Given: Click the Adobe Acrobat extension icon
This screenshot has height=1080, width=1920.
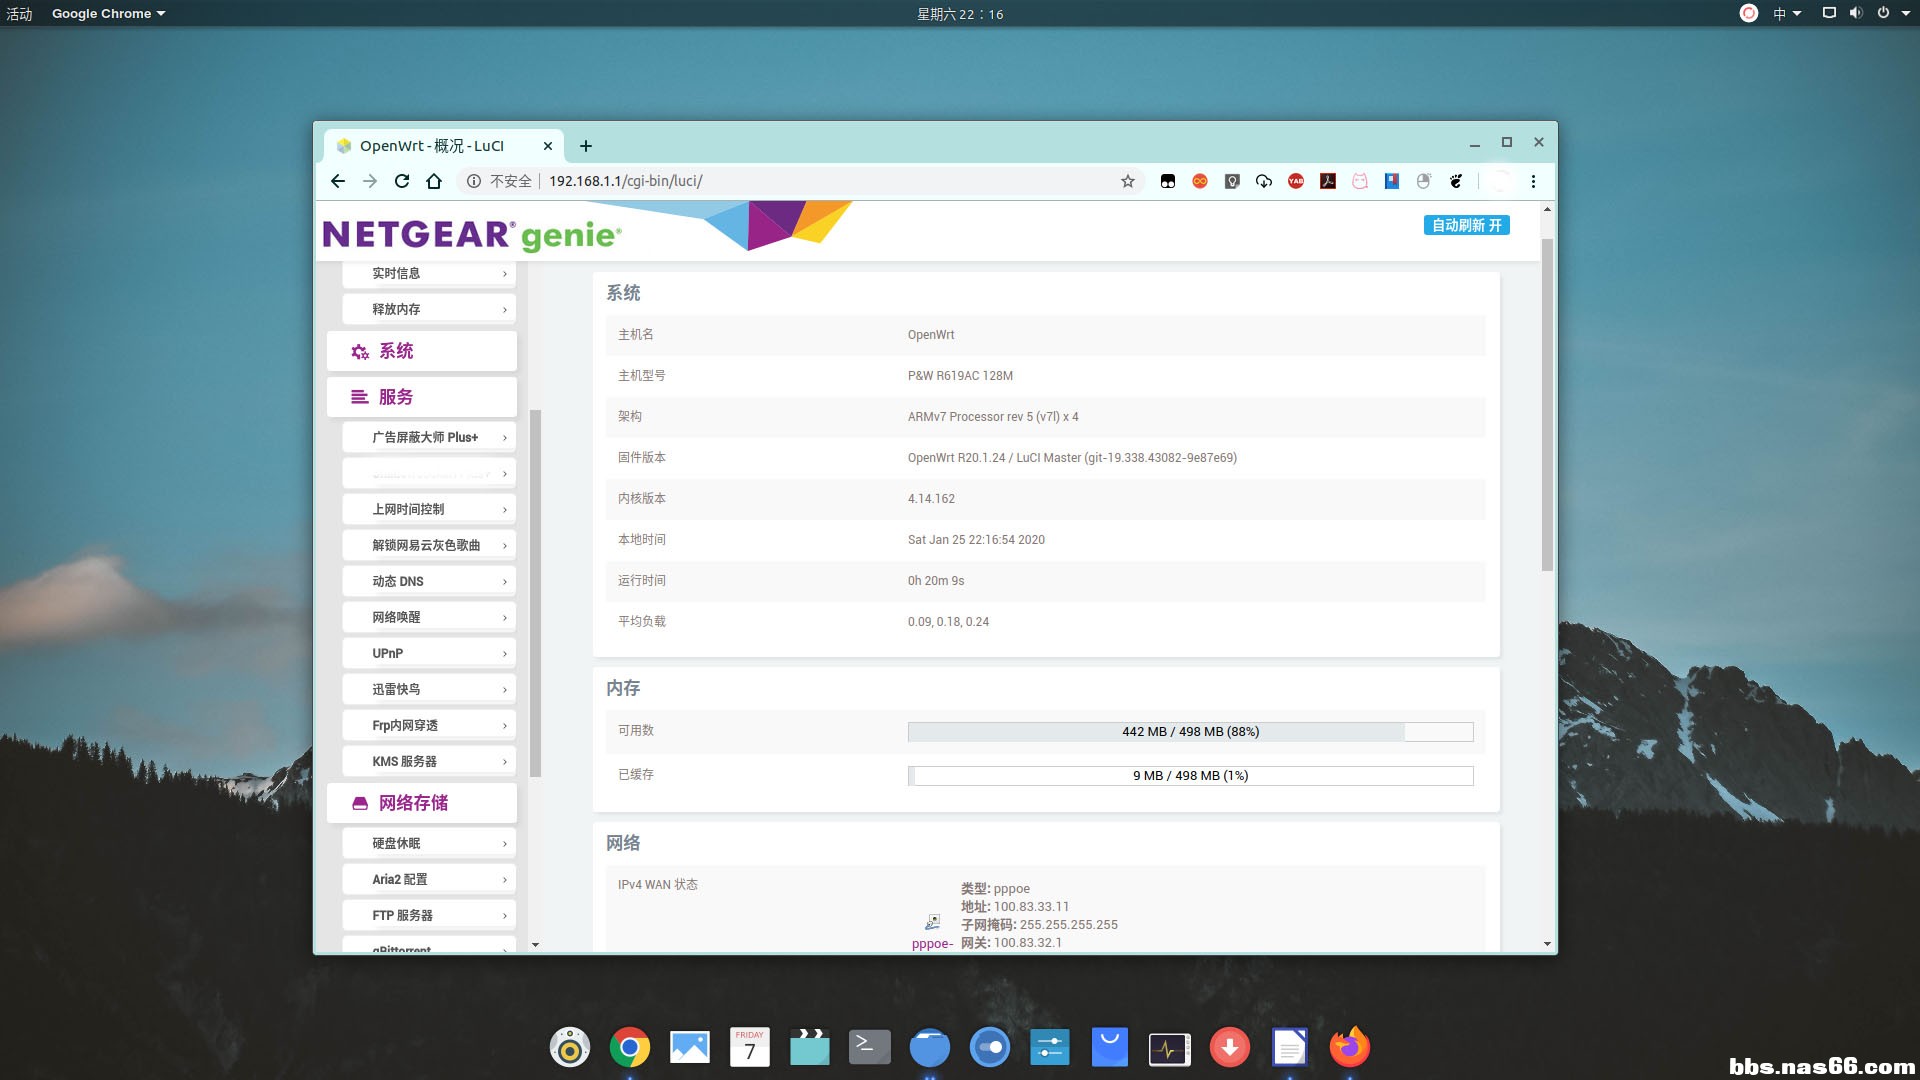Looking at the screenshot, I should click(x=1328, y=181).
